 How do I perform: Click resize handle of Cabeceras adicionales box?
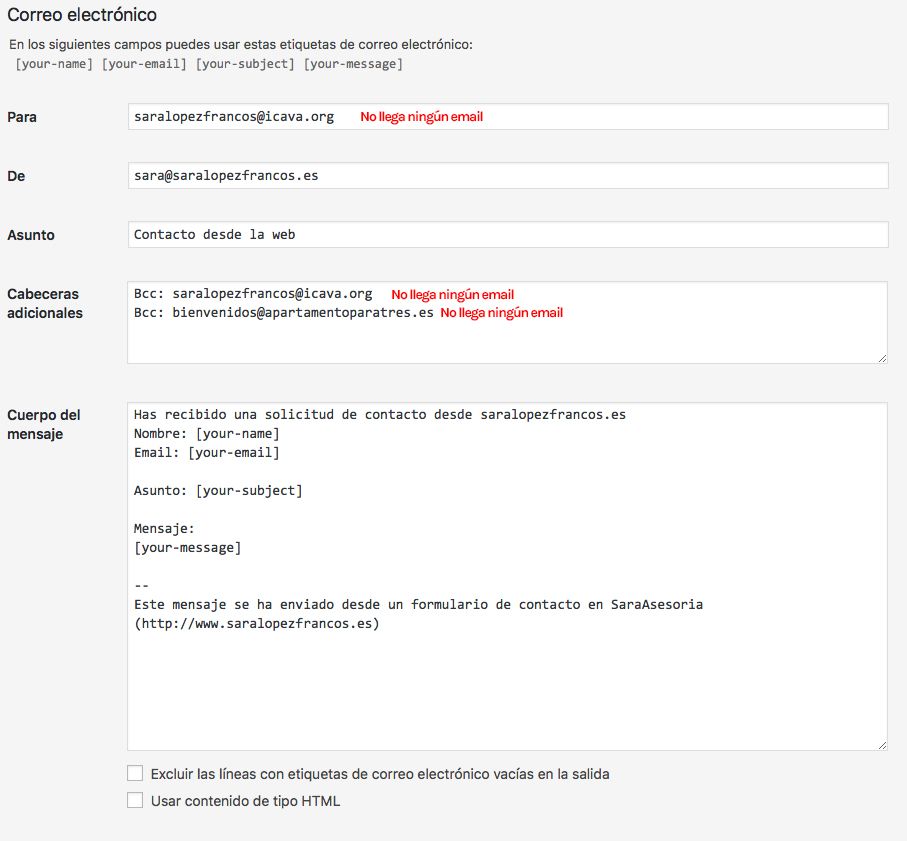point(882,359)
